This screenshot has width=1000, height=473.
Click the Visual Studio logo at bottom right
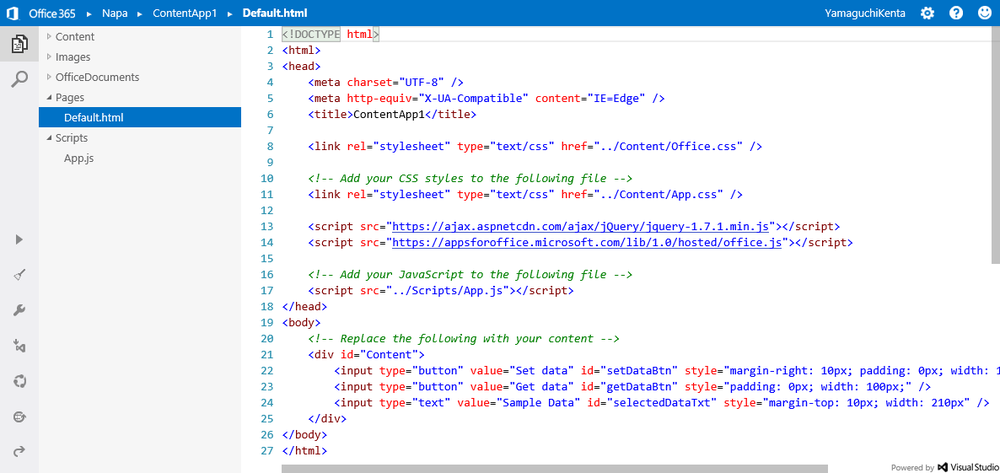(x=943, y=467)
